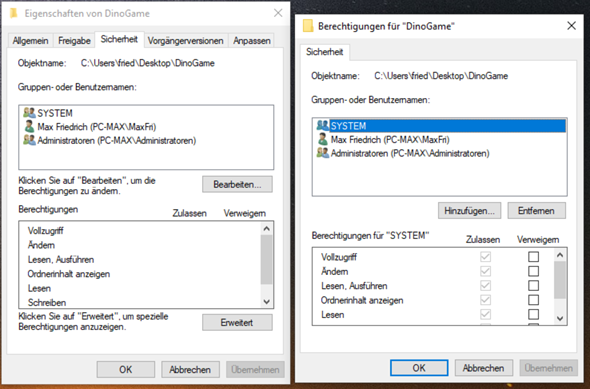Toggle Zulassen checkbox for Ändern
The width and height of the screenshot is (590, 389).
tap(485, 271)
